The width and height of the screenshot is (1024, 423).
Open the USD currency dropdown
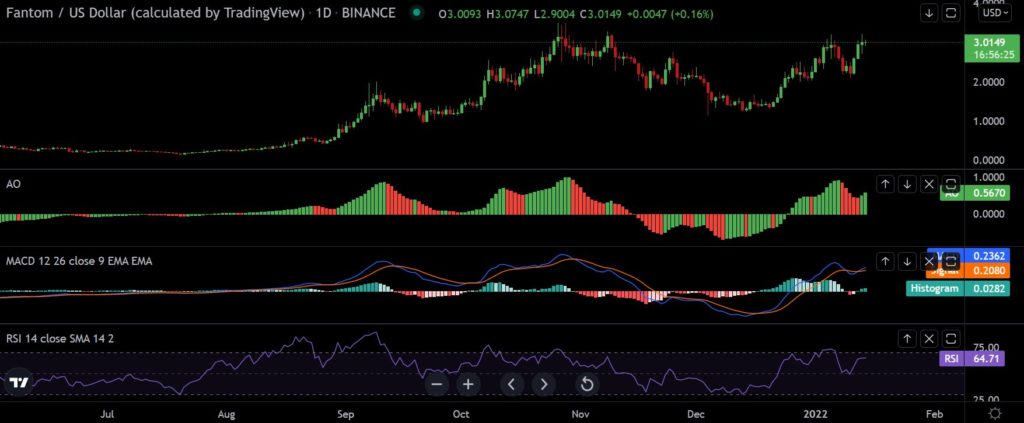pyautogui.click(x=994, y=12)
